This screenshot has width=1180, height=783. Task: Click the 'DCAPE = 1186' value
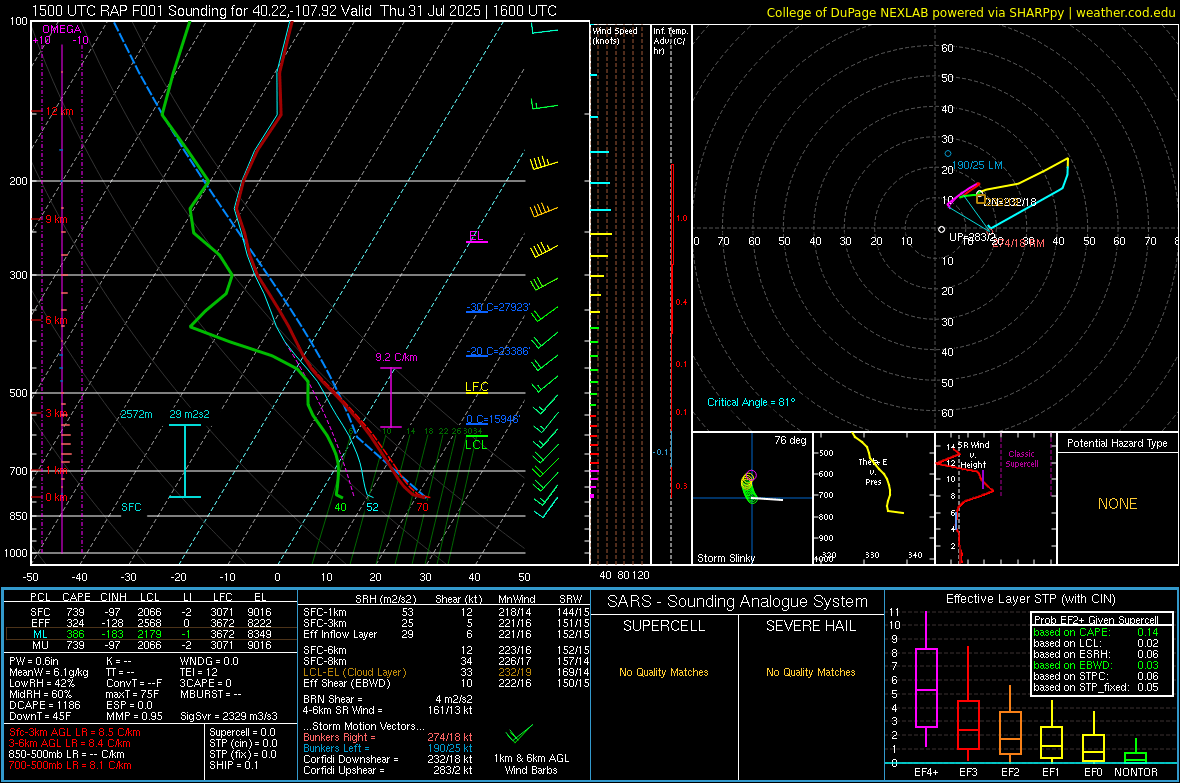44,705
